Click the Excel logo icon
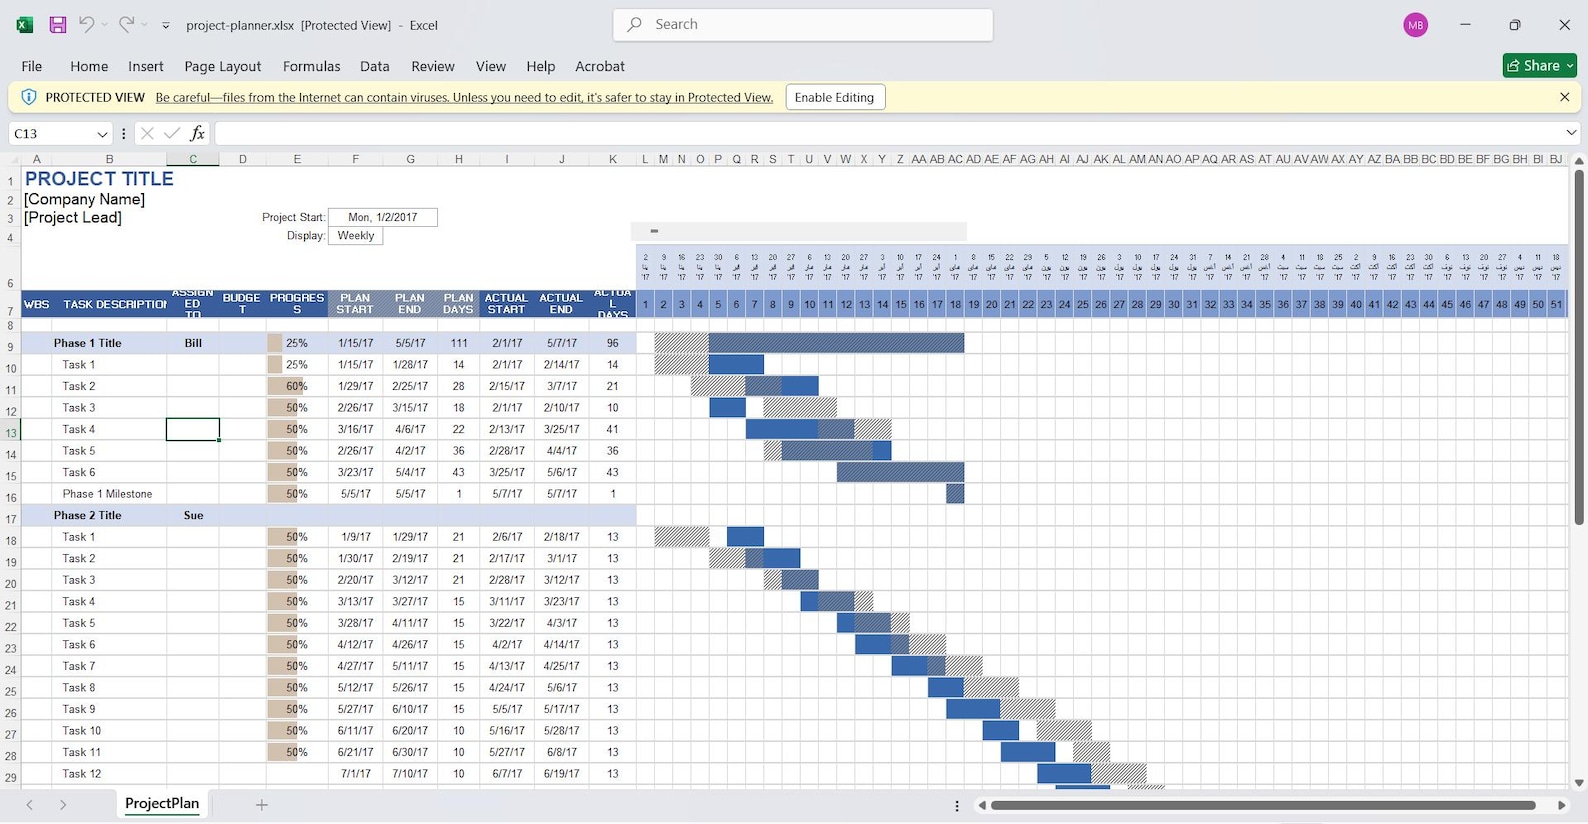Viewport: 1588px width, 824px height. [25, 25]
